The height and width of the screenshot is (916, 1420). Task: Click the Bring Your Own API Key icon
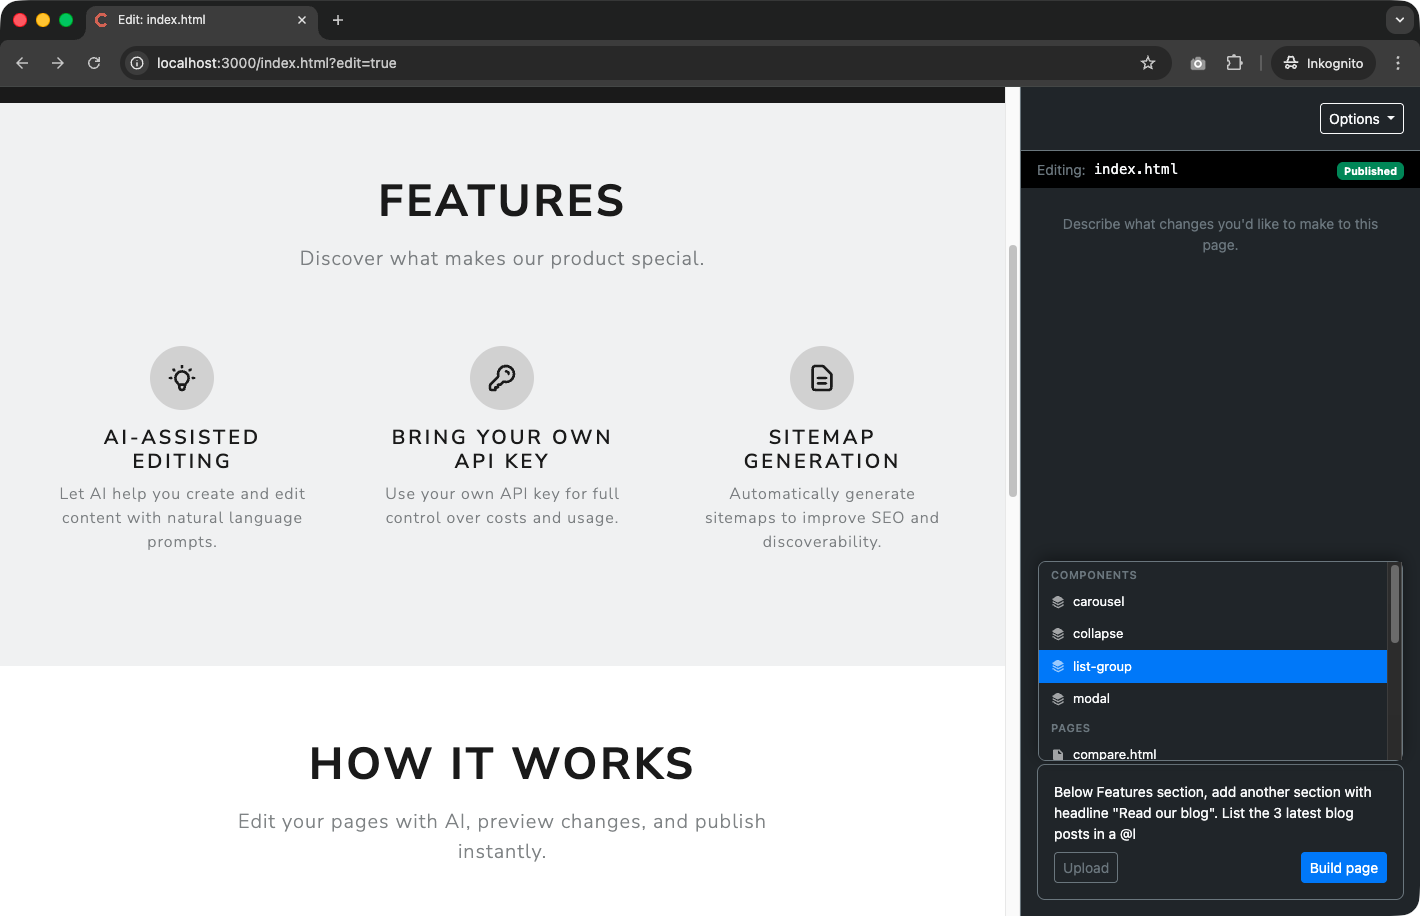[501, 378]
